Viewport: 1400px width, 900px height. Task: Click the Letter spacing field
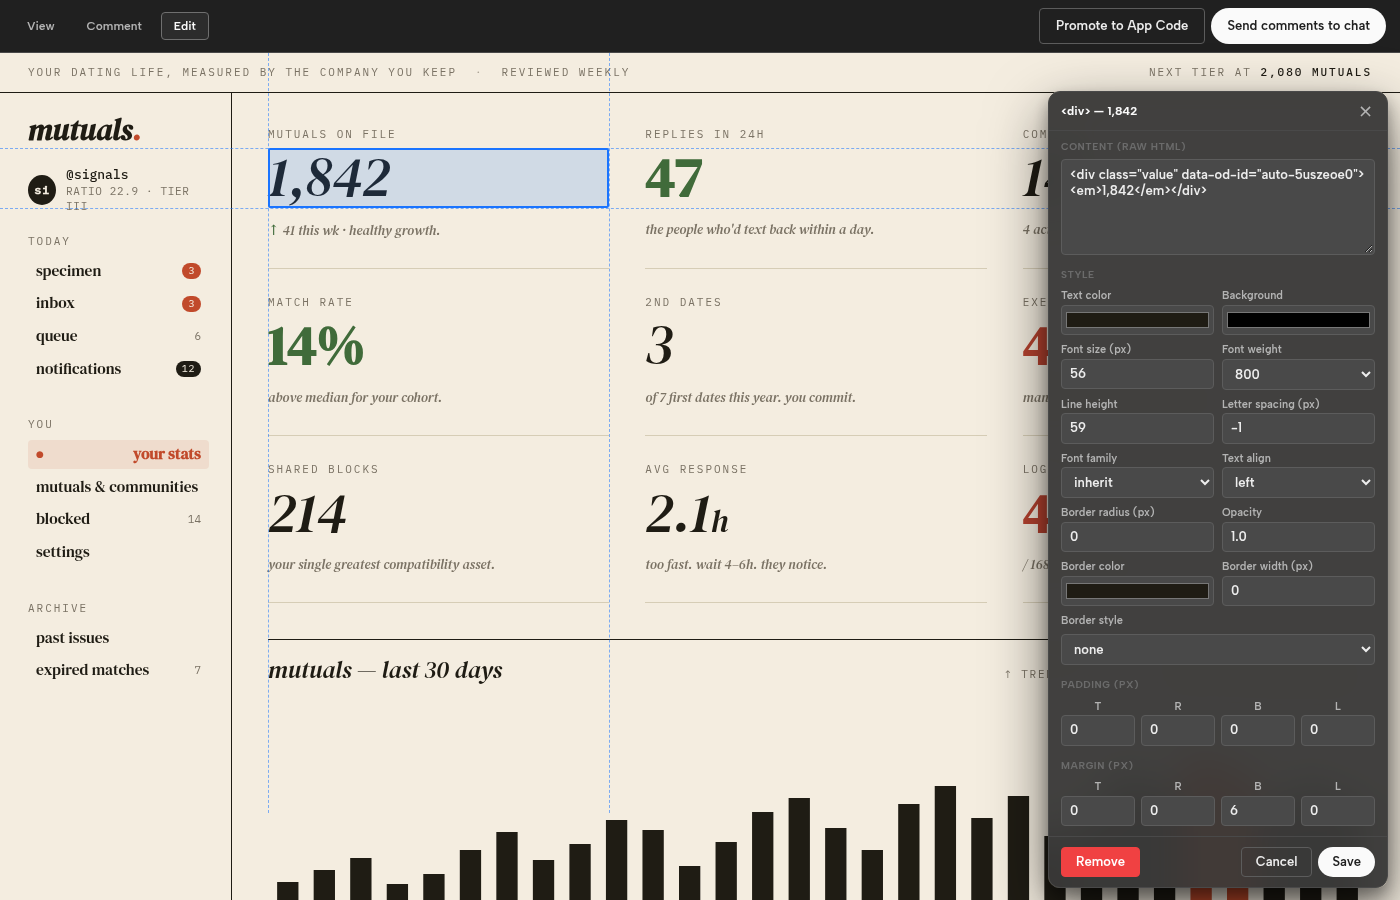[1298, 428]
